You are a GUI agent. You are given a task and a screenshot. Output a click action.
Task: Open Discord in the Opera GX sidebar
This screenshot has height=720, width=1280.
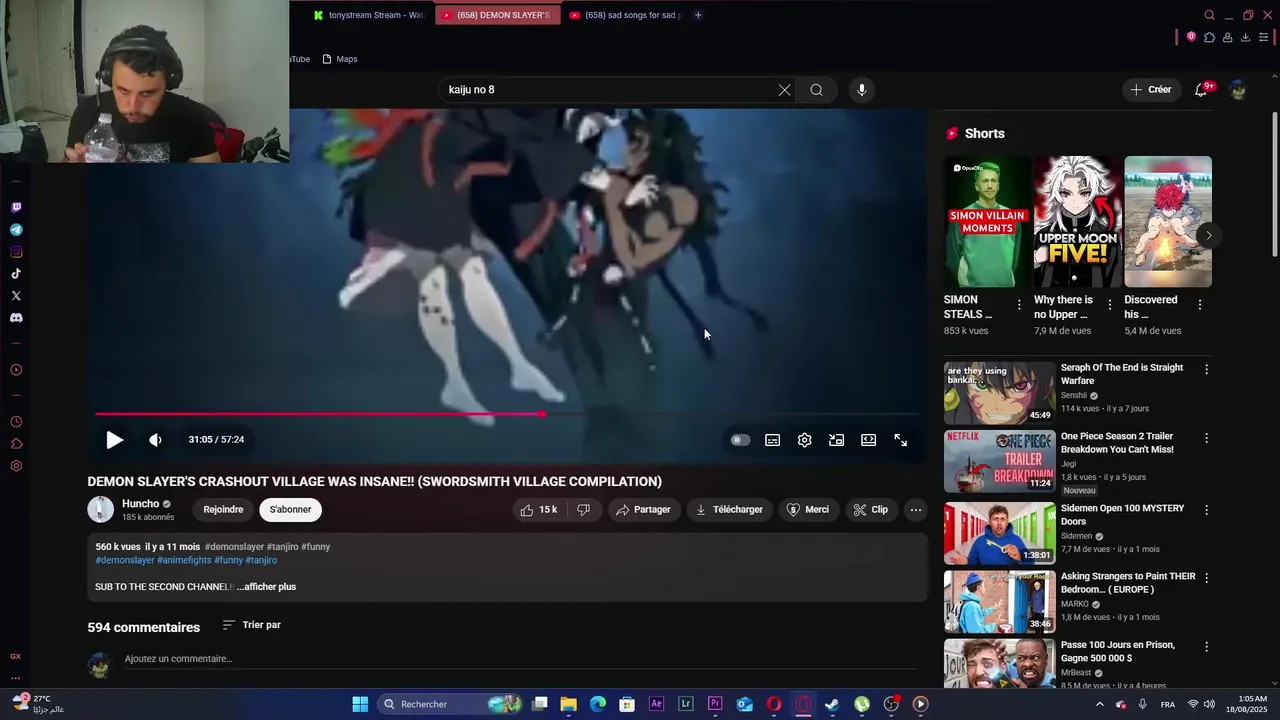click(16, 318)
